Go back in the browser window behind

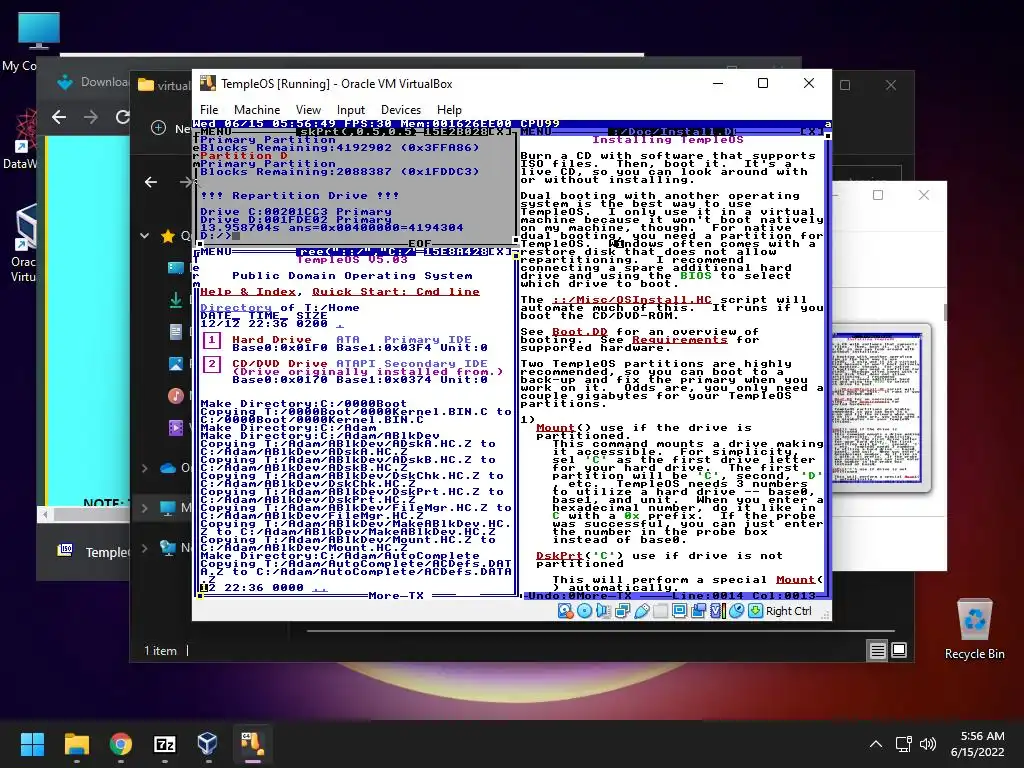pos(59,117)
